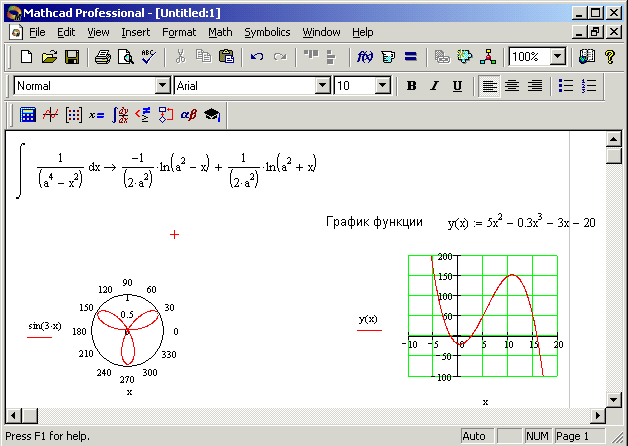The image size is (628, 446).
Task: Open the Symbolic Keyword palette
Action: point(211,115)
